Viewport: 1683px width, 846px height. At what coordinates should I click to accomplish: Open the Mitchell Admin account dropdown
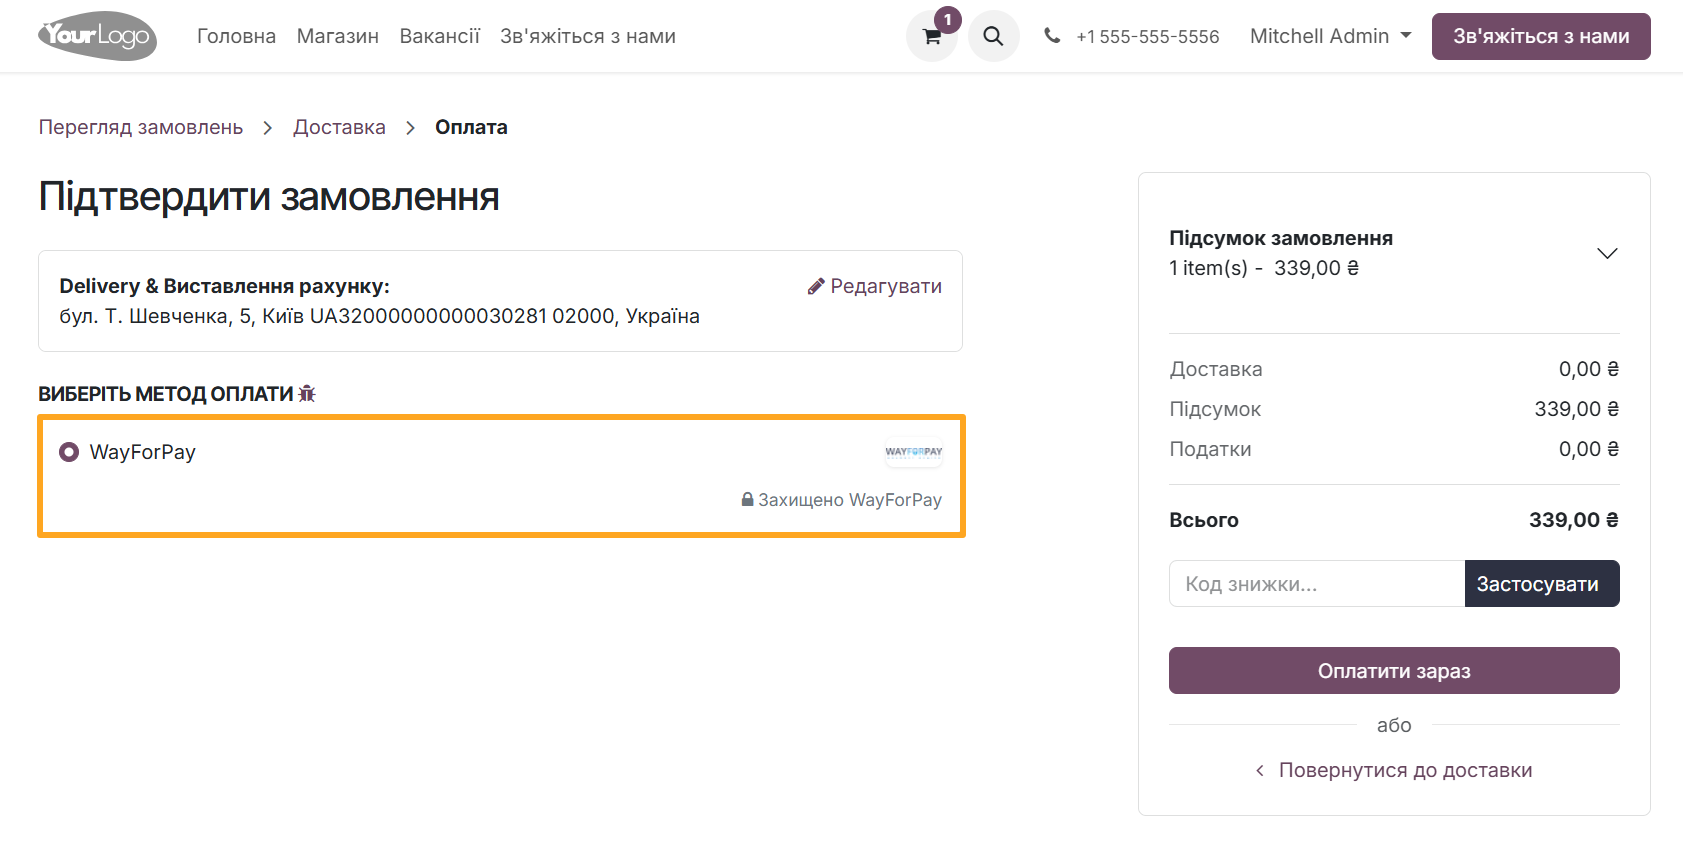(1330, 35)
